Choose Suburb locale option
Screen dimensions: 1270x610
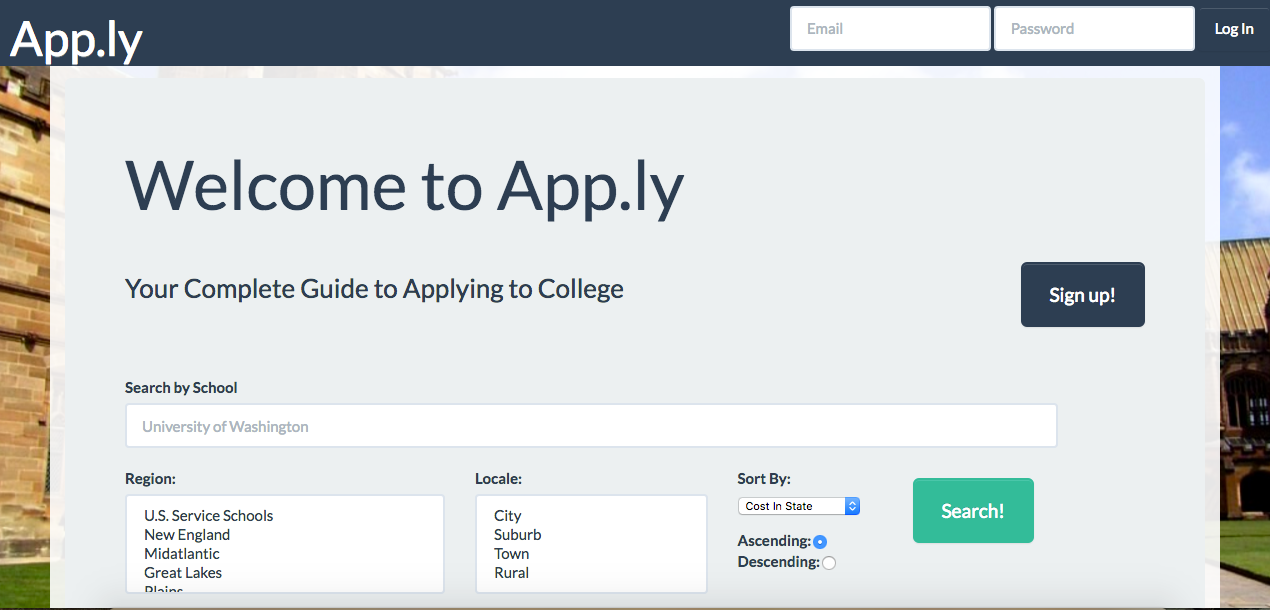tap(518, 535)
